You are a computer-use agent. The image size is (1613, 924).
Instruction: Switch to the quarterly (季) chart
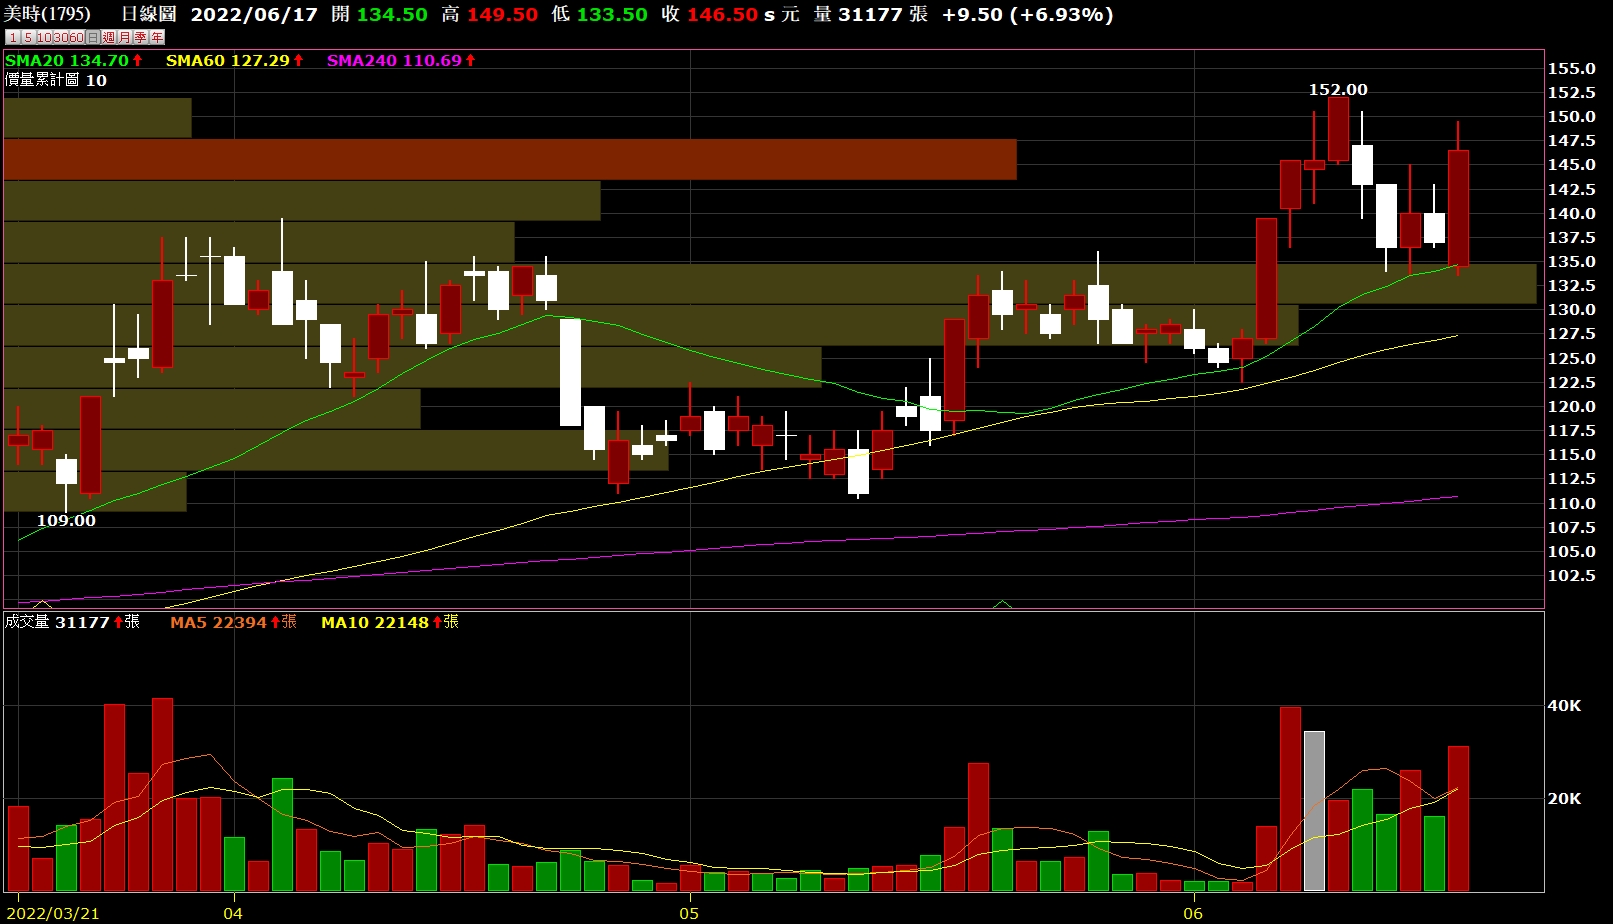click(x=140, y=37)
